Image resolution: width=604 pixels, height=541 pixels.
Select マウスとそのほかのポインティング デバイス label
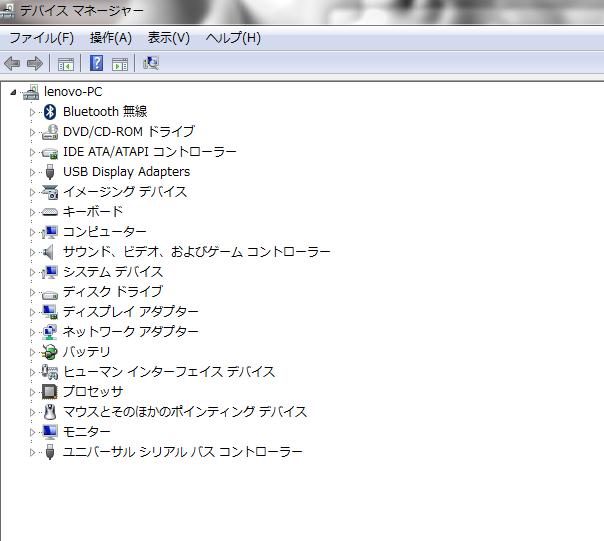click(x=185, y=412)
